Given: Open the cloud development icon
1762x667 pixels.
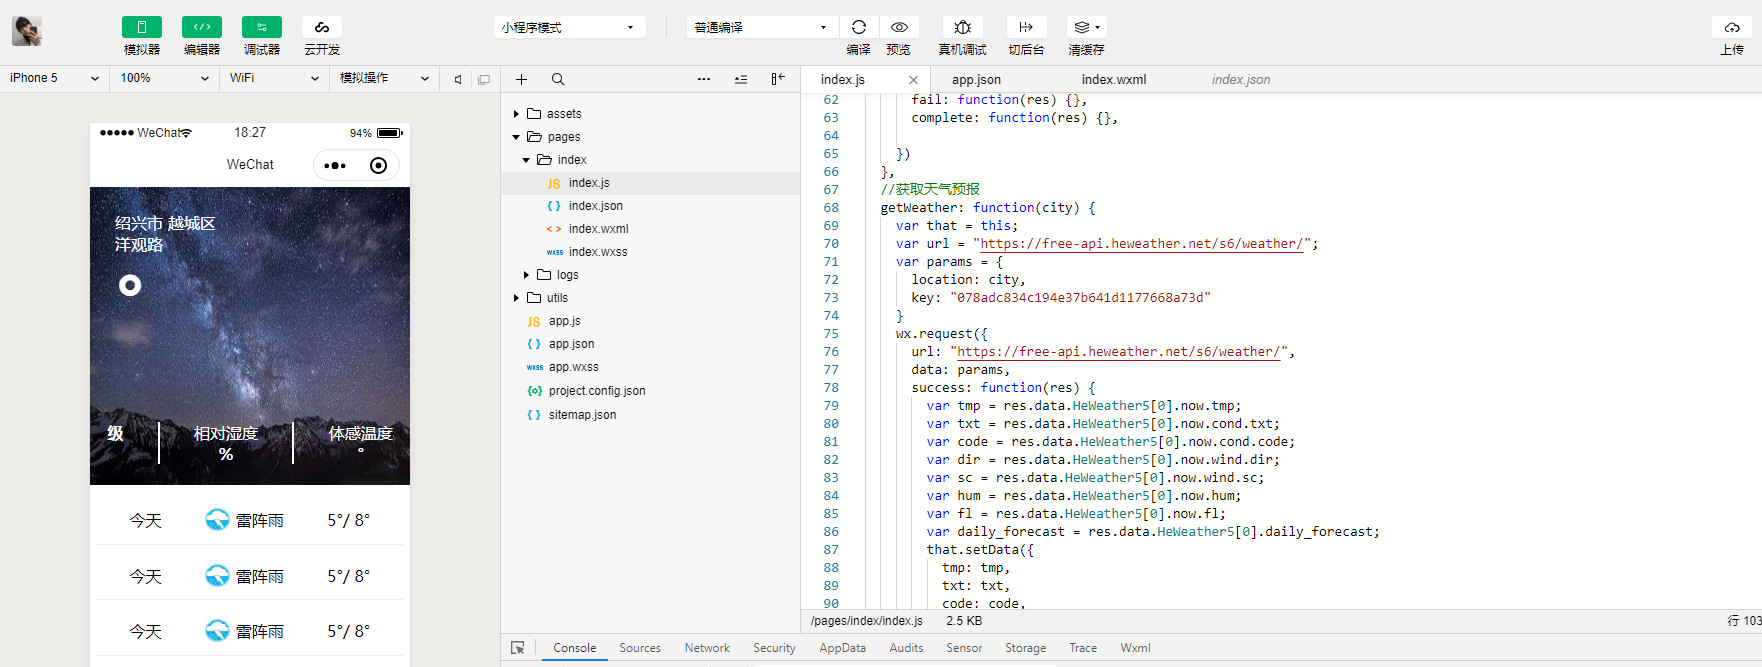Looking at the screenshot, I should point(321,27).
